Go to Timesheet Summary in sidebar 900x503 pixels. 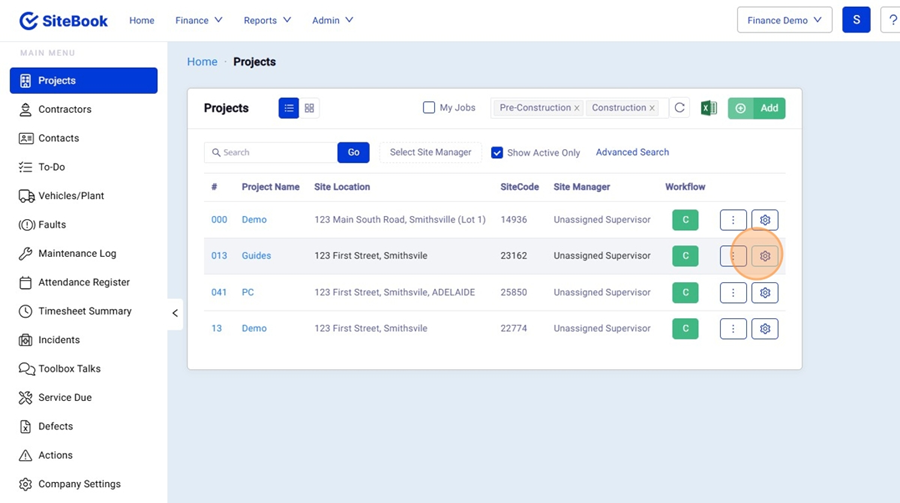[x=84, y=311]
